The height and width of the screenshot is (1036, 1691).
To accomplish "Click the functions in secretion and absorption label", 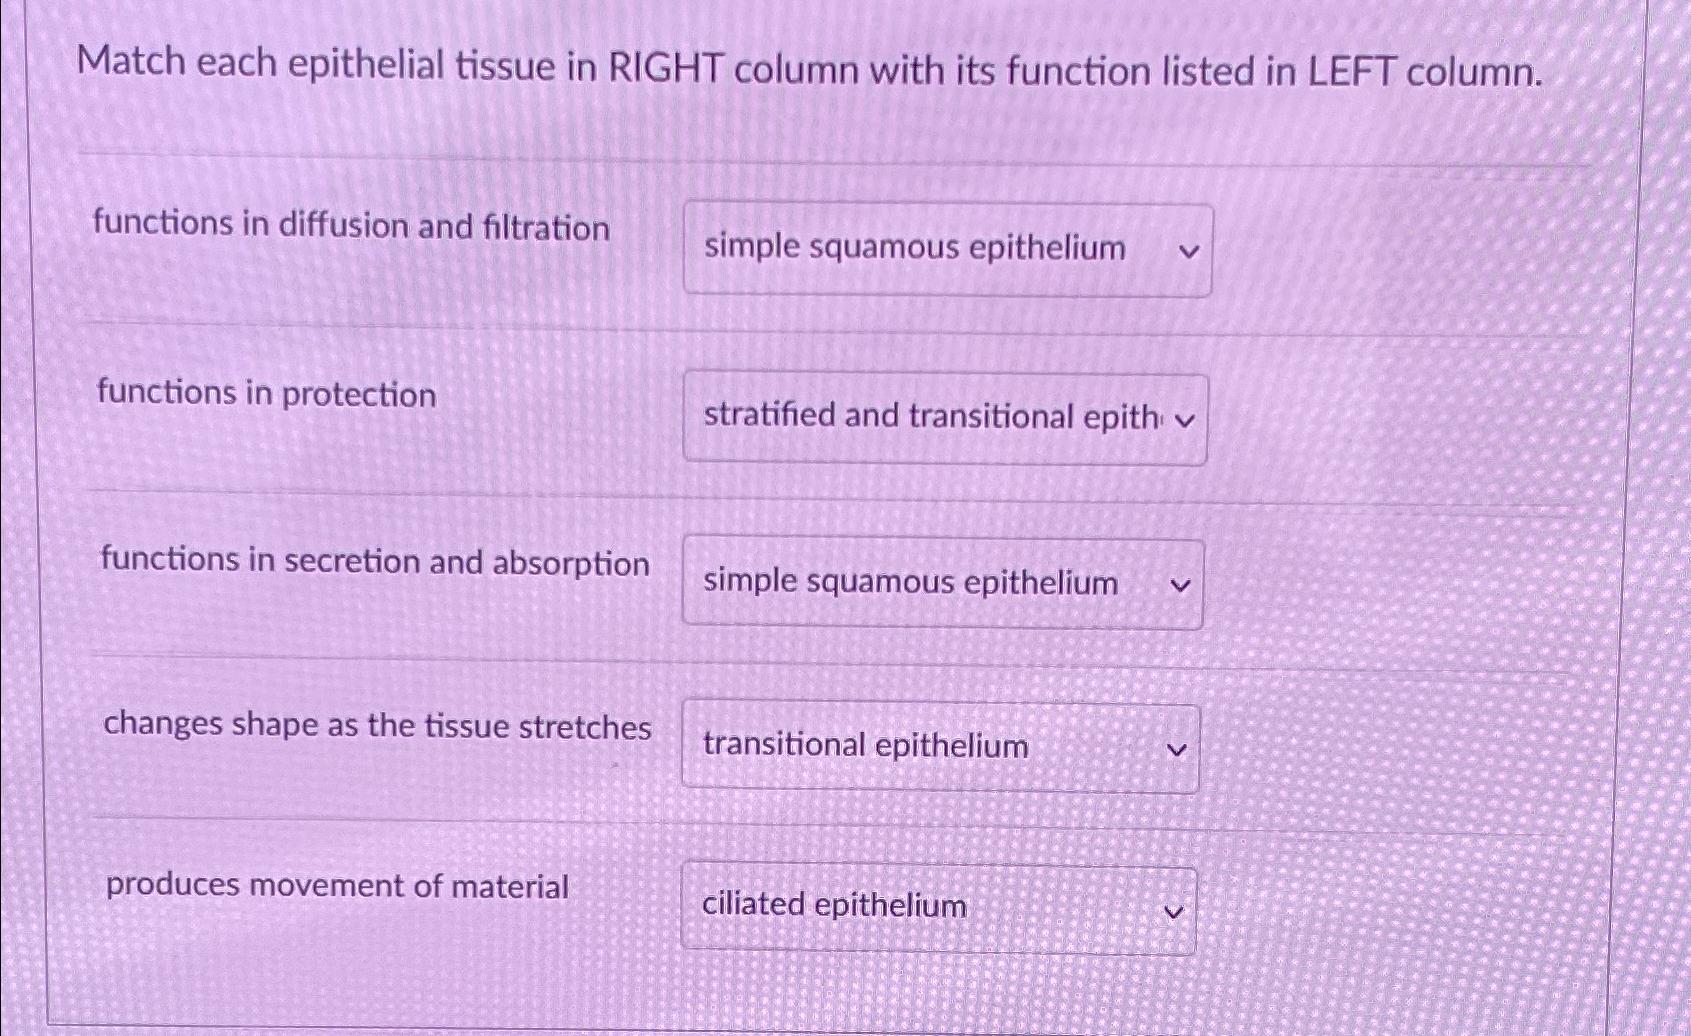I will [372, 563].
